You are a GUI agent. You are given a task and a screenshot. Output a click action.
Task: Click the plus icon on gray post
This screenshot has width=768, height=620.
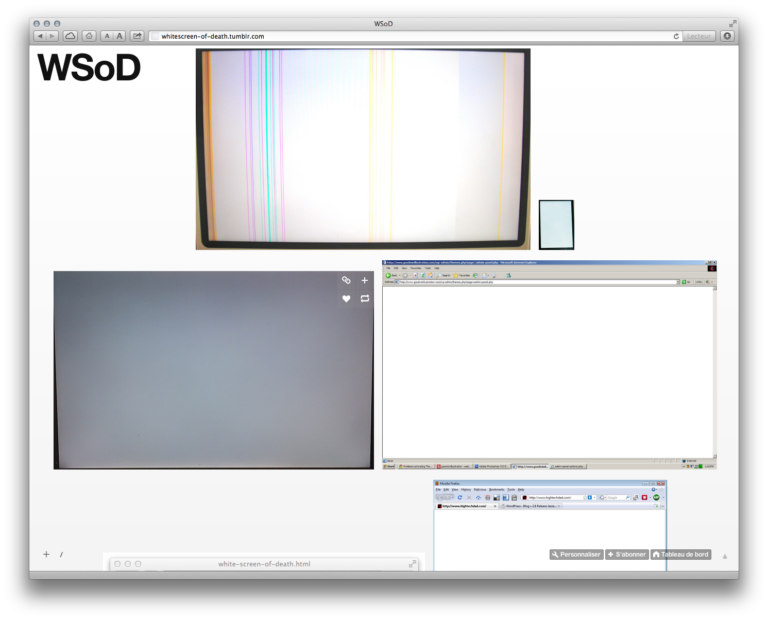(364, 280)
